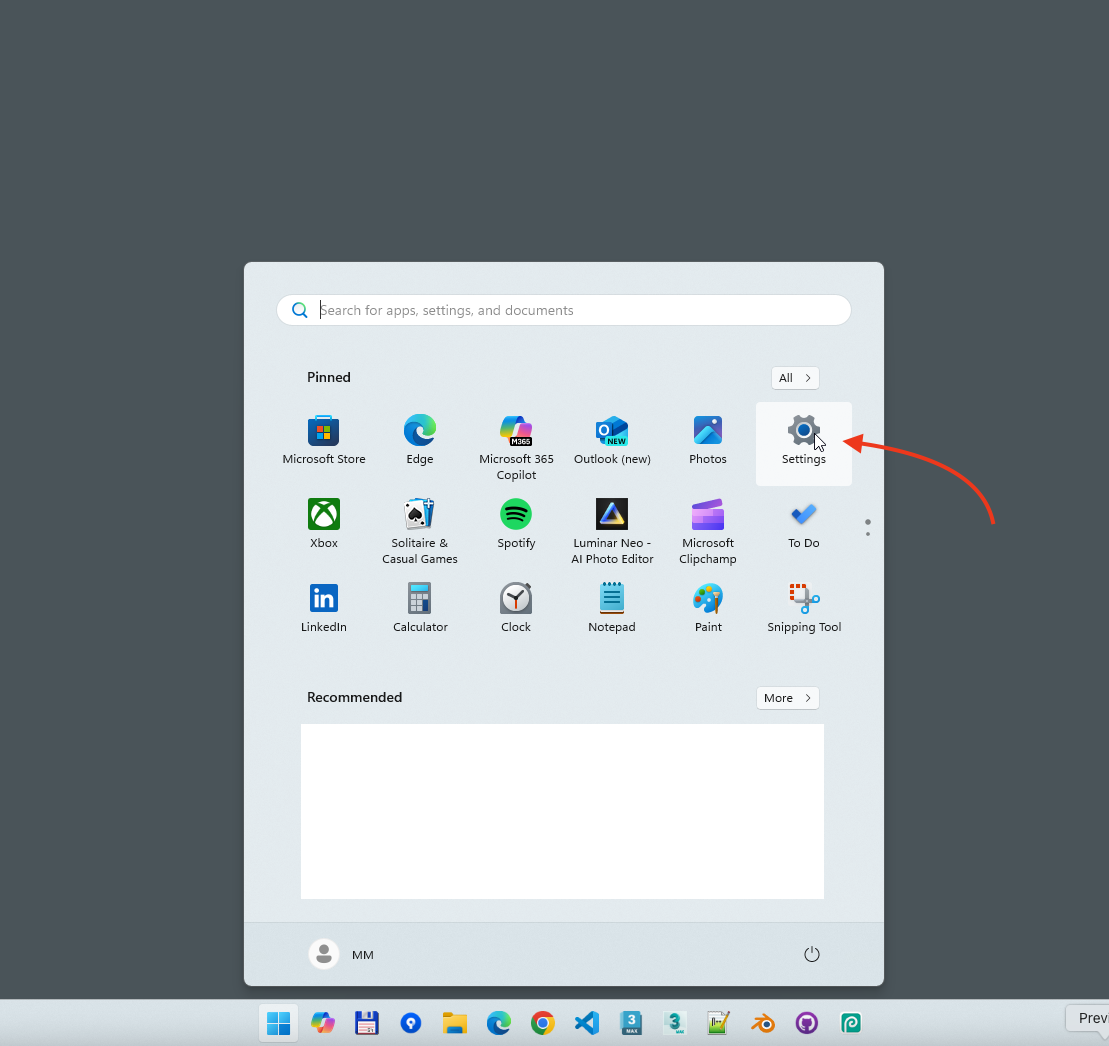The height and width of the screenshot is (1046, 1109).
Task: Expand recommendations with the More button
Action: point(787,698)
